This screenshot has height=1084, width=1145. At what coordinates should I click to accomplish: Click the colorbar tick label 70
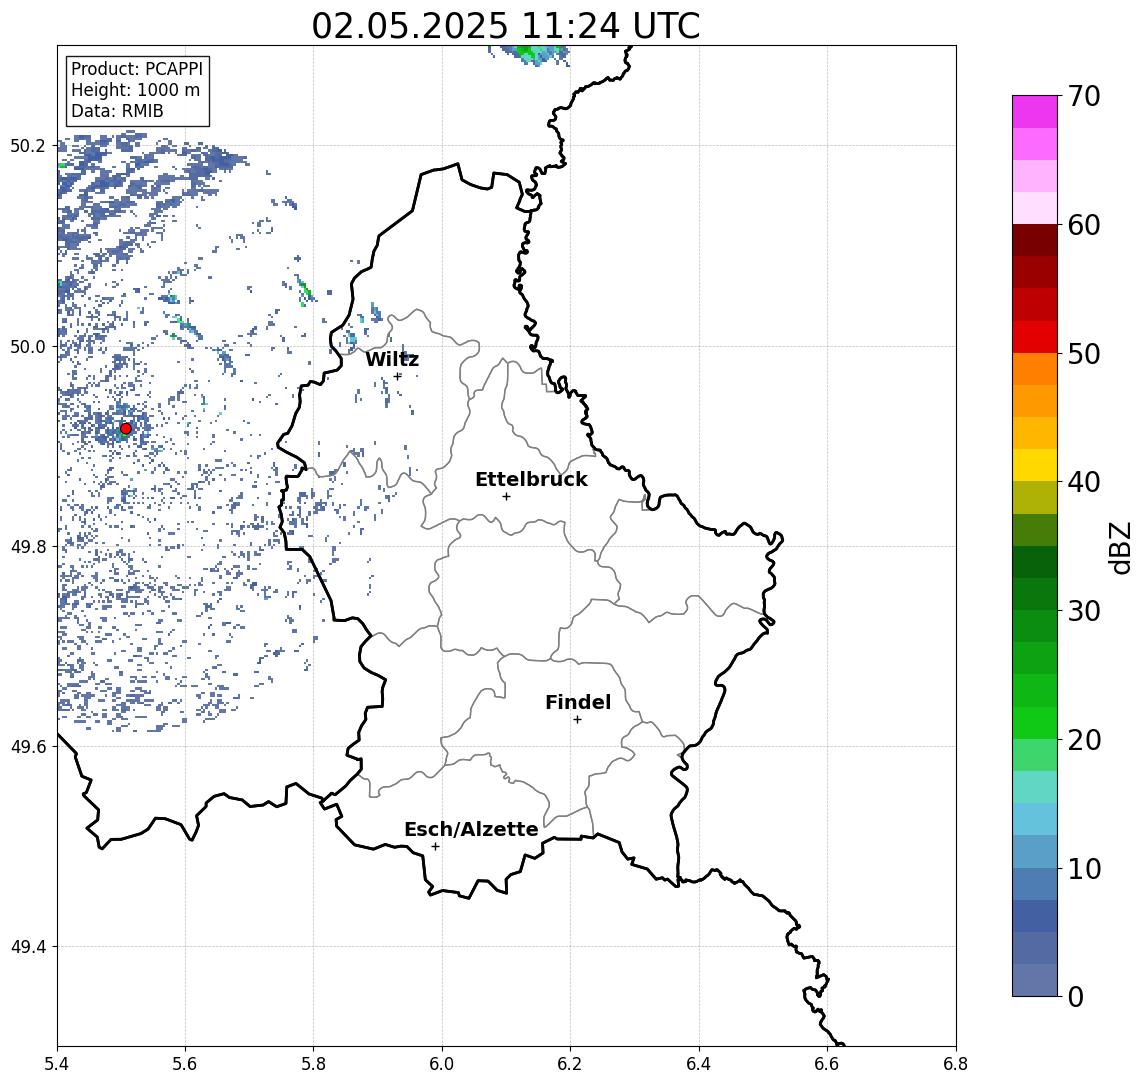pos(1084,96)
